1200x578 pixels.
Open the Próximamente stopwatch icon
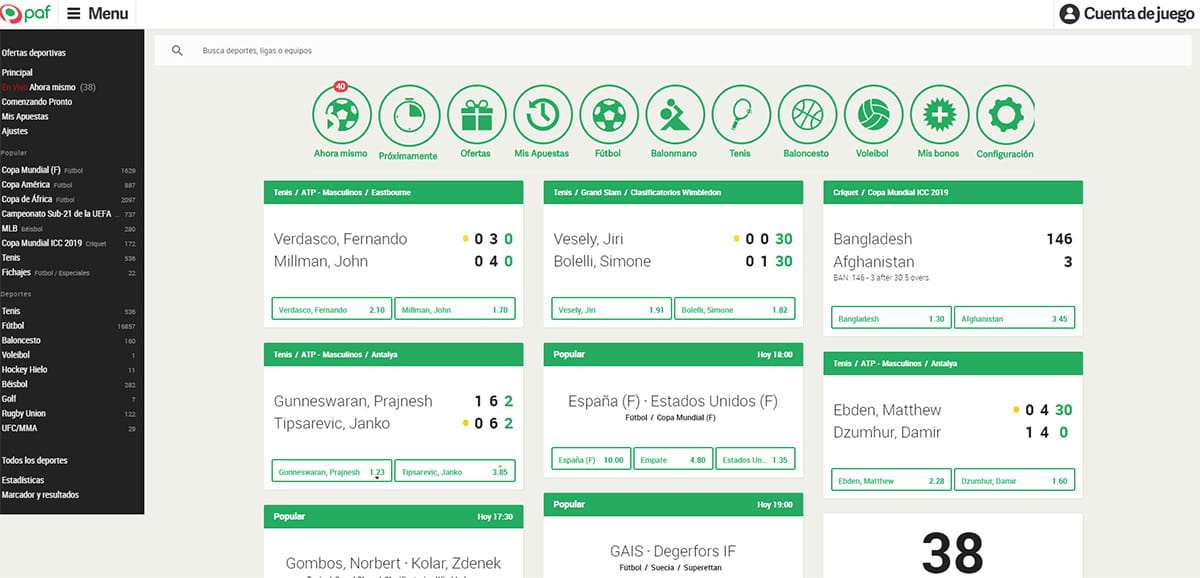click(408, 115)
